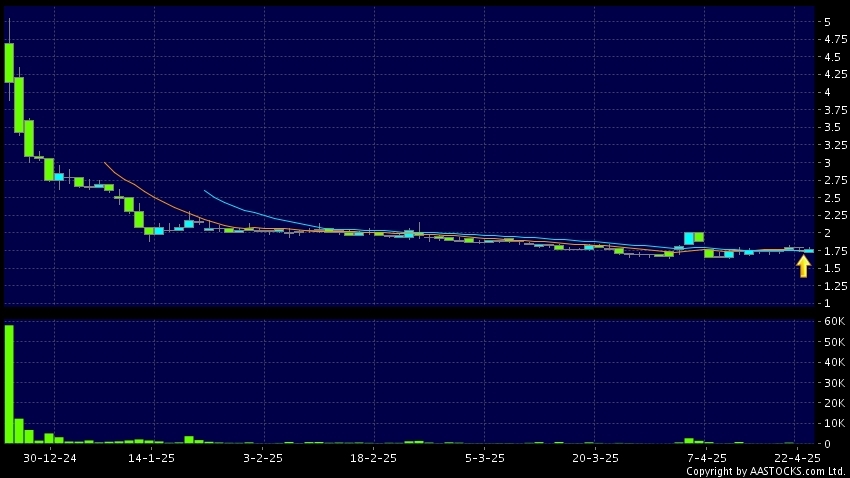Click the 3.75 price axis label
850x478 pixels.
click(835, 110)
